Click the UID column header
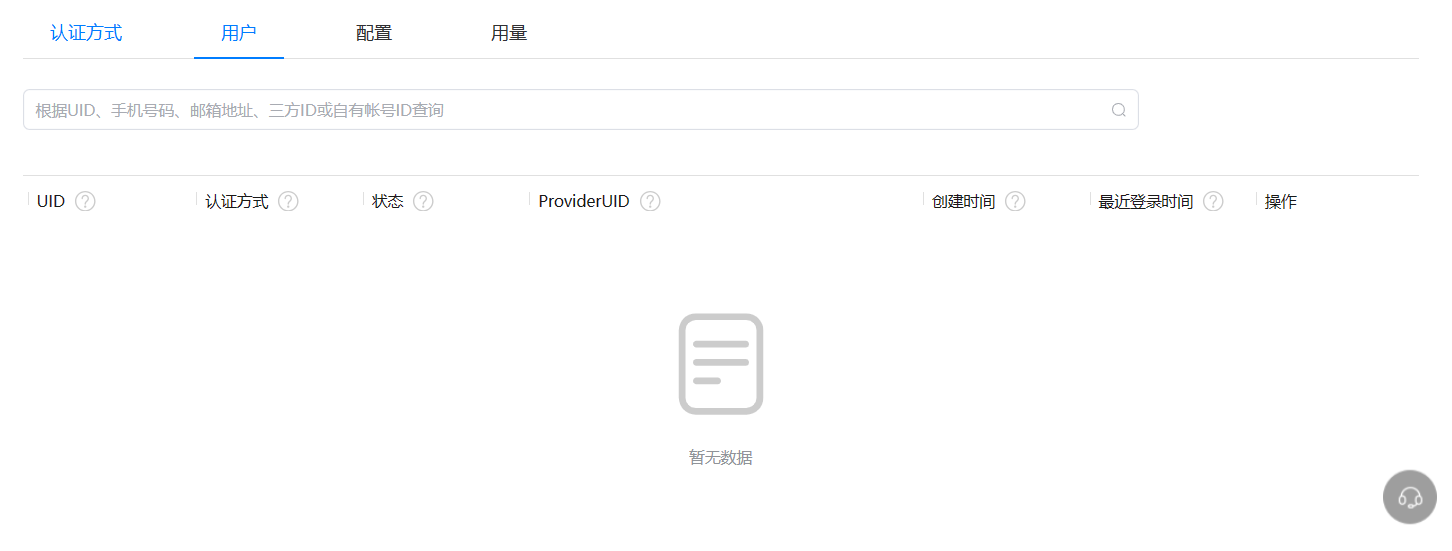 51,201
